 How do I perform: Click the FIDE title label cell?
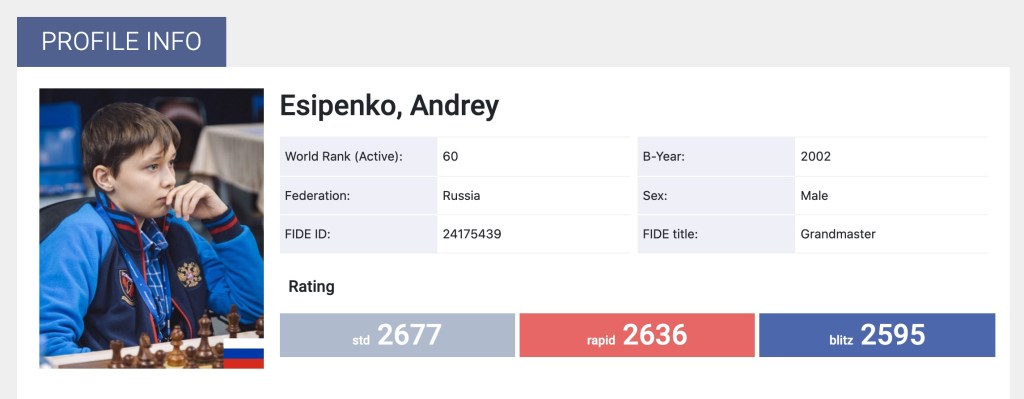point(716,234)
